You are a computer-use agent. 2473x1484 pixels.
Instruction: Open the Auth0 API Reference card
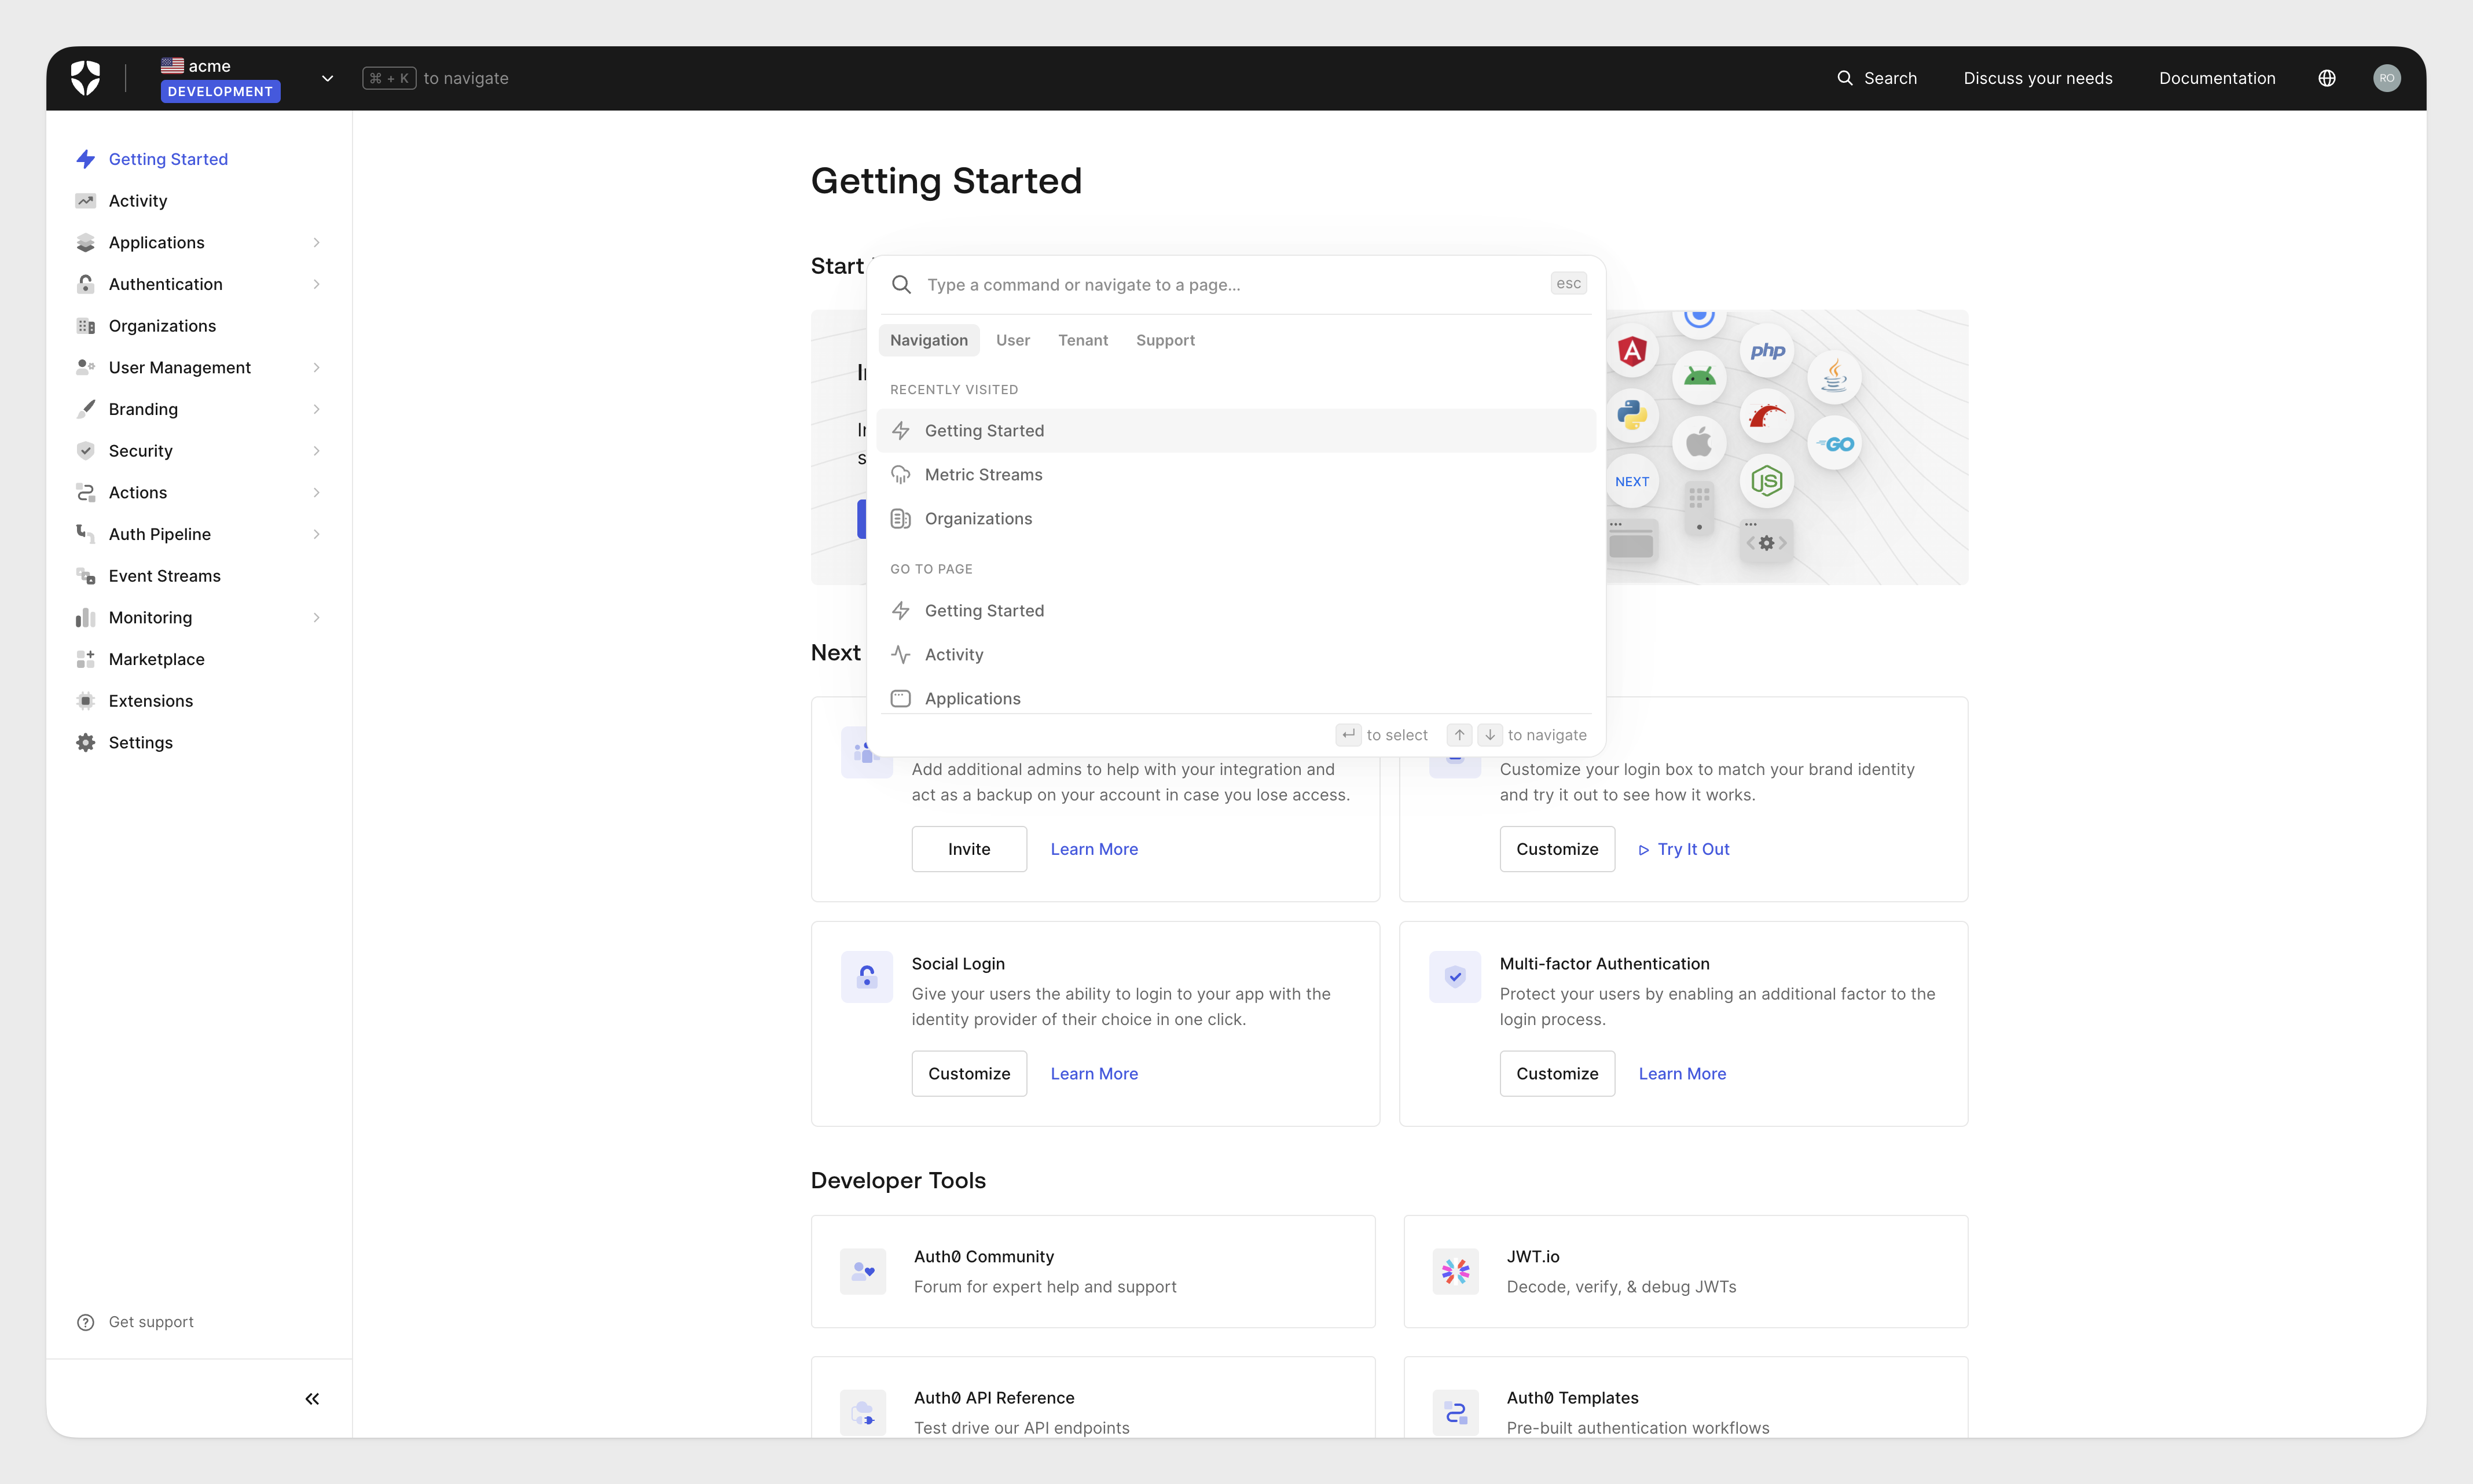[x=1093, y=1398]
